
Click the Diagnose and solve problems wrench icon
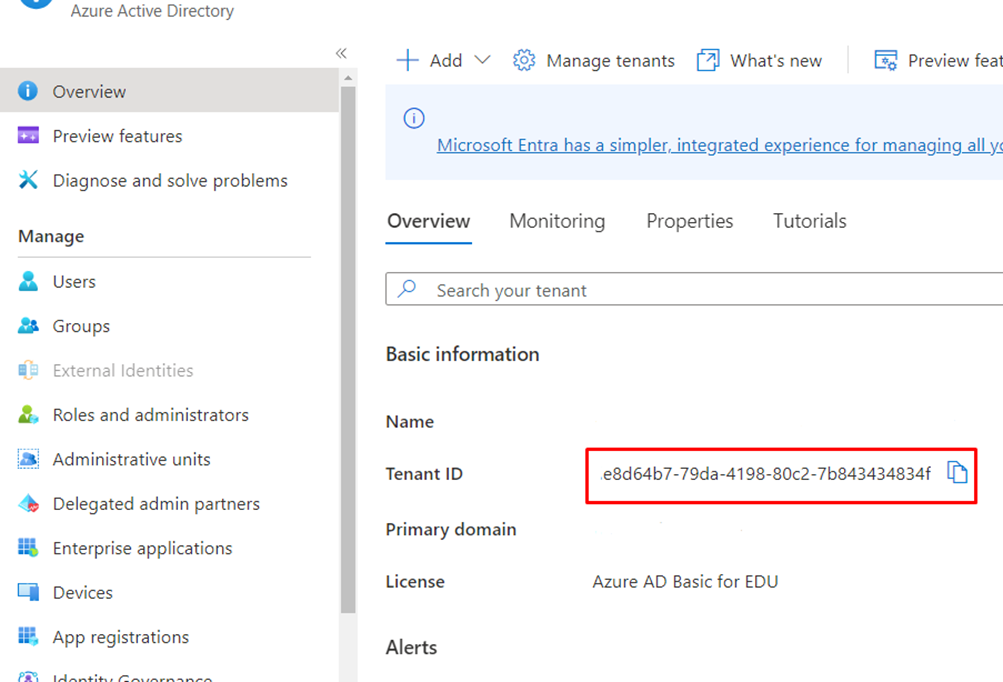tap(28, 180)
